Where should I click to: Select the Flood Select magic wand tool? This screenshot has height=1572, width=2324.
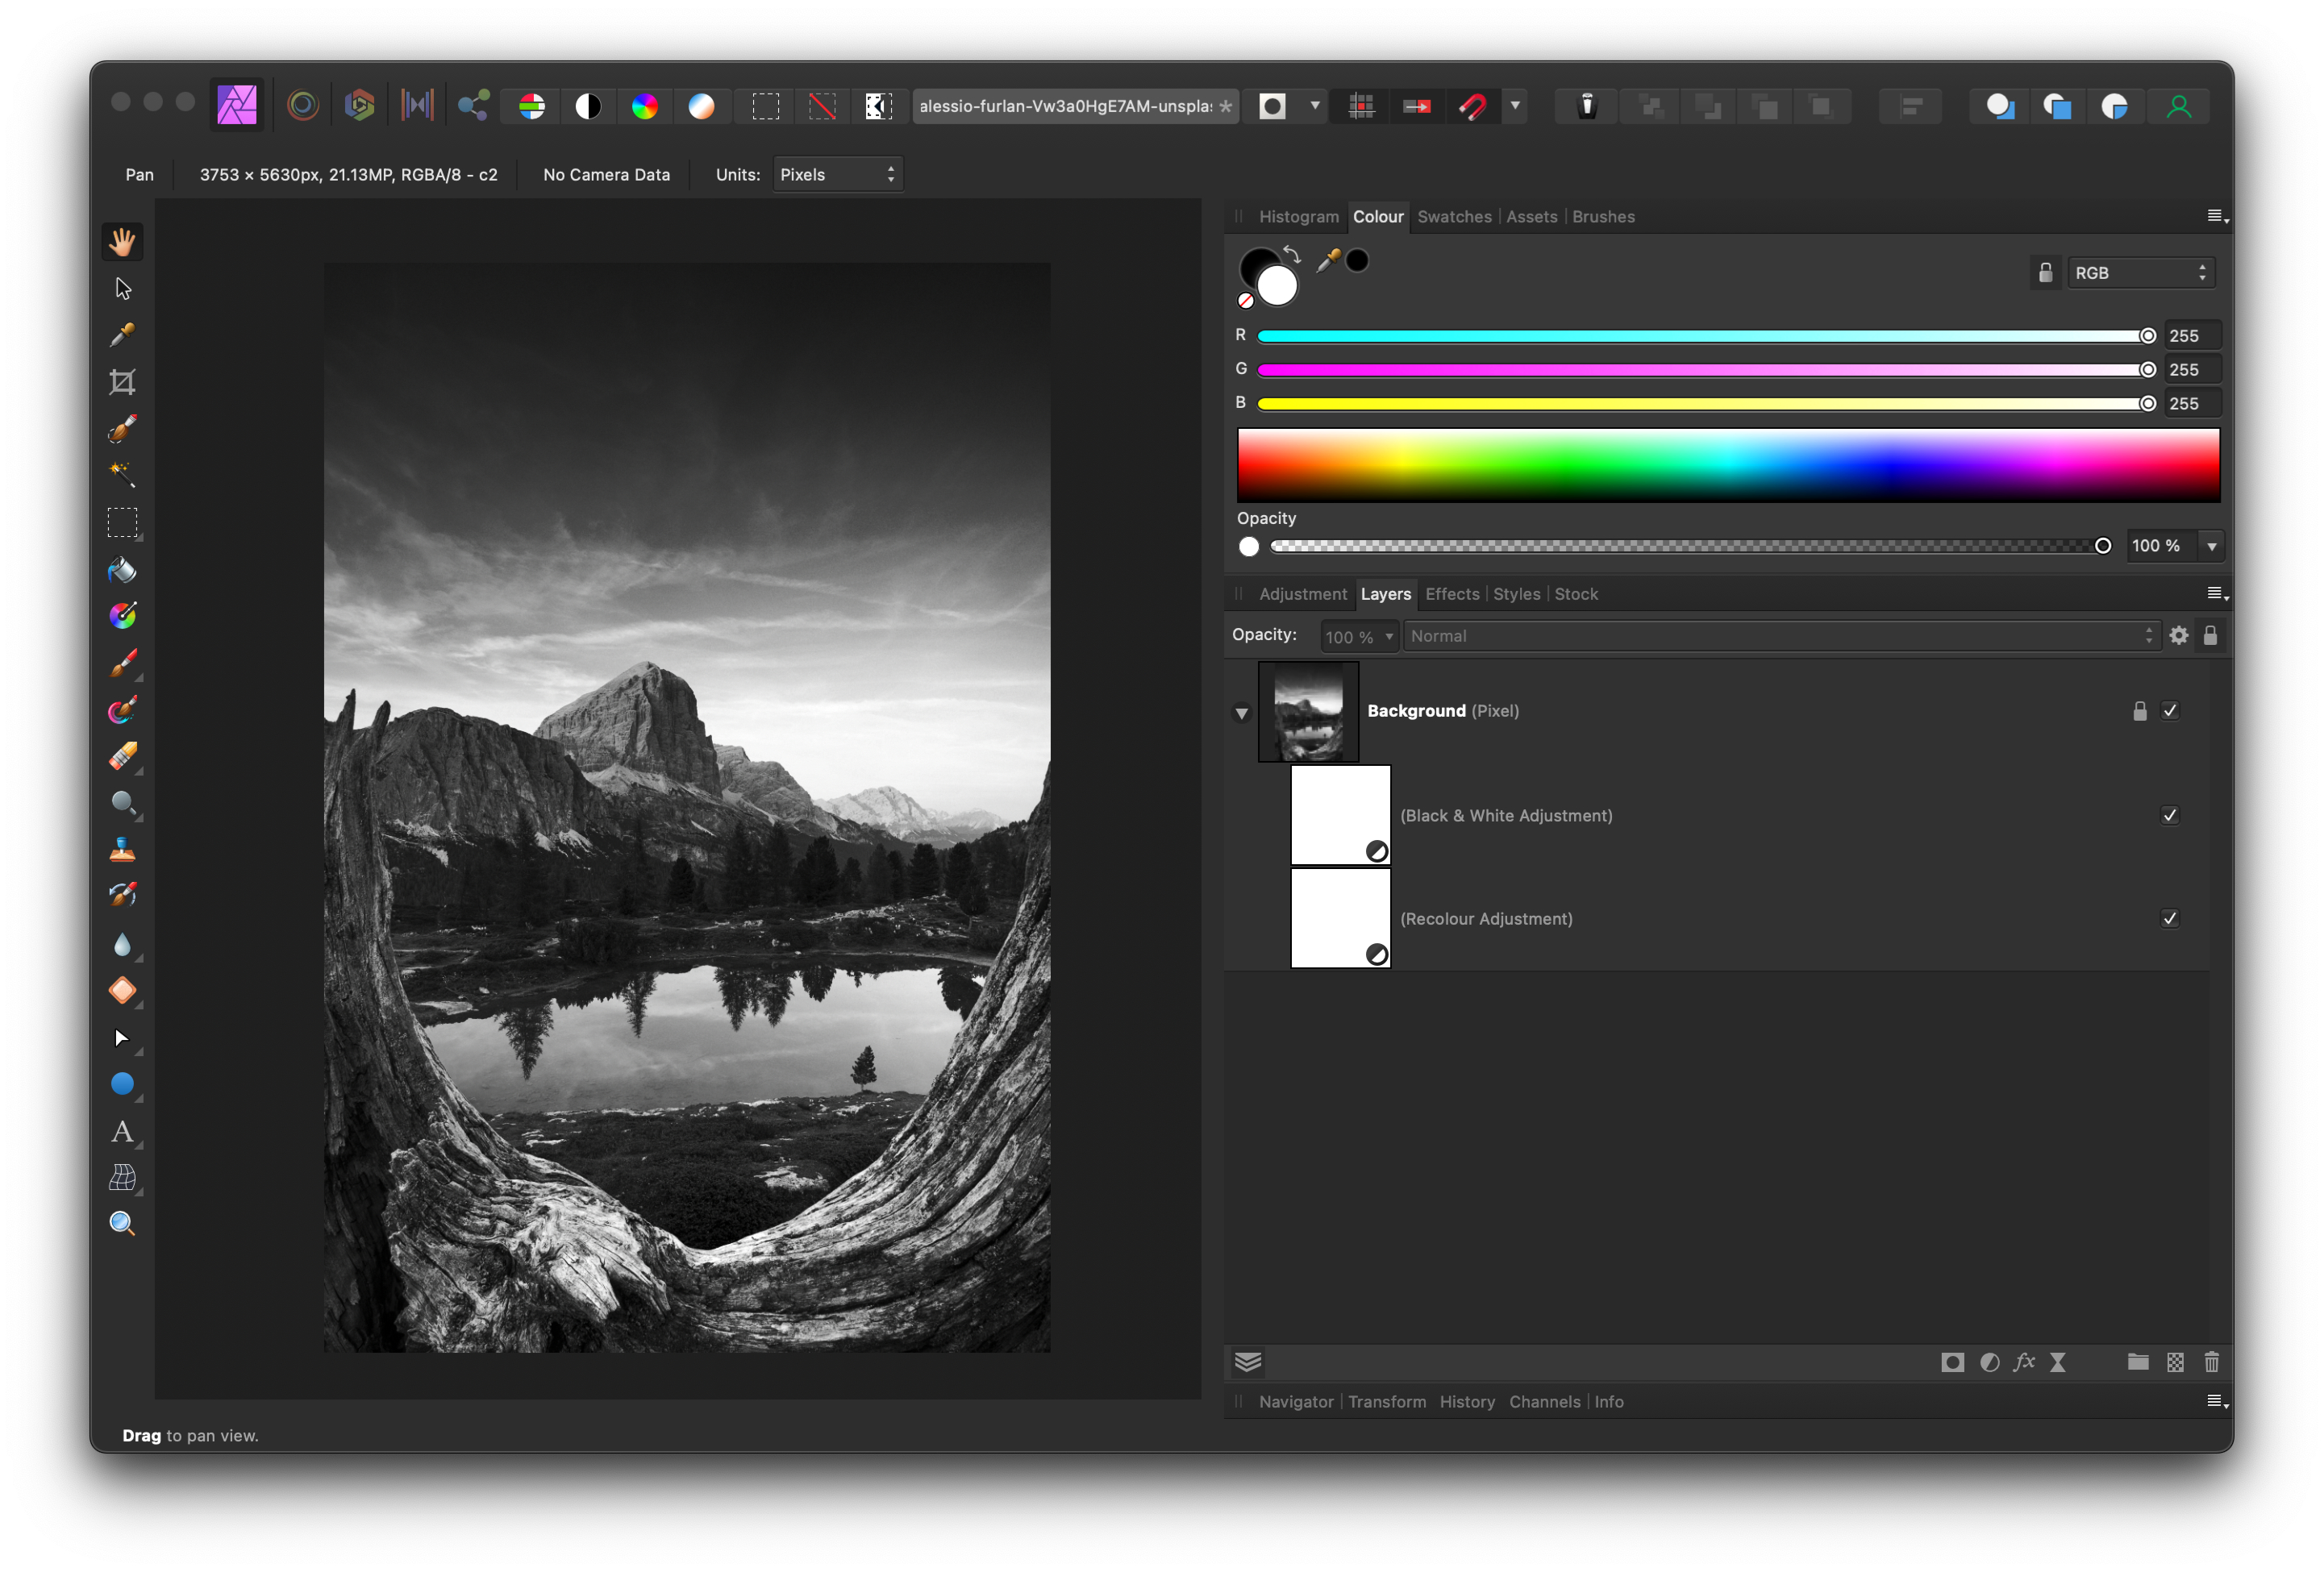(122, 475)
